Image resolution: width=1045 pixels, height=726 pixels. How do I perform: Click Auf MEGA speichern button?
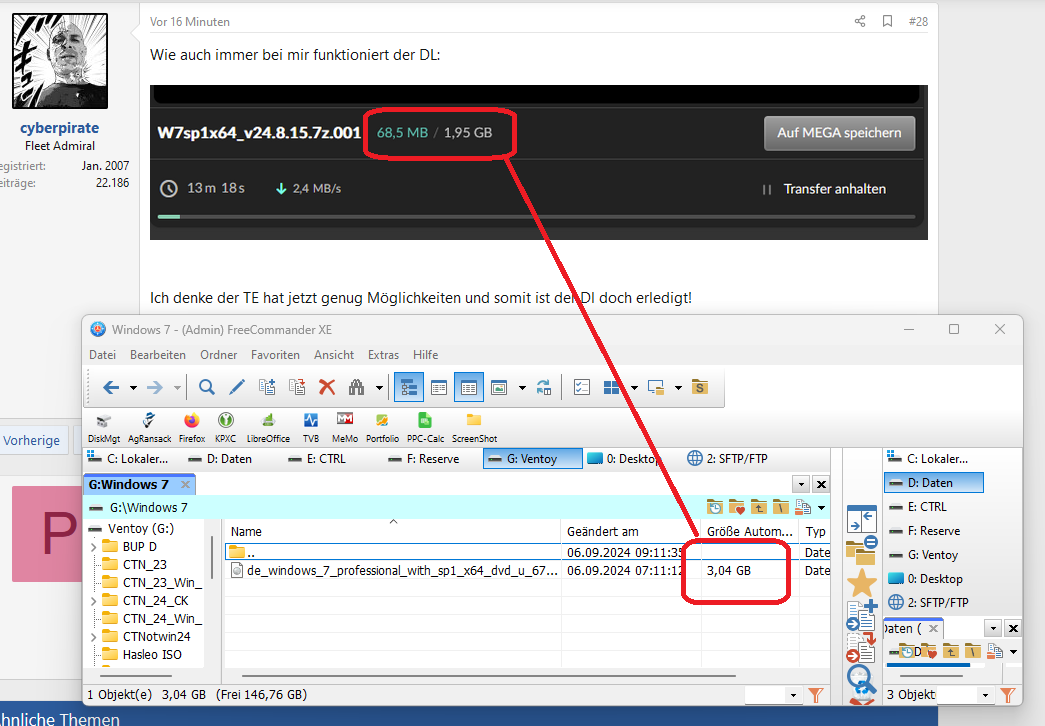(839, 133)
